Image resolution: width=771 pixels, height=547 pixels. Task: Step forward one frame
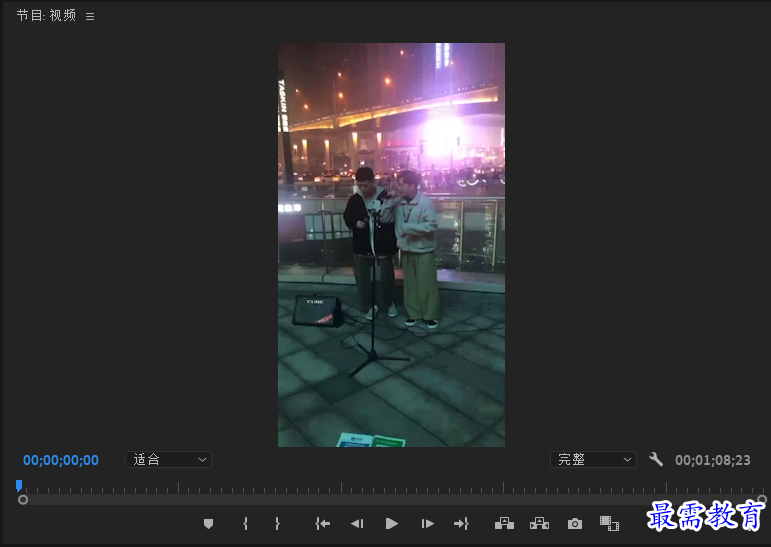pos(427,524)
